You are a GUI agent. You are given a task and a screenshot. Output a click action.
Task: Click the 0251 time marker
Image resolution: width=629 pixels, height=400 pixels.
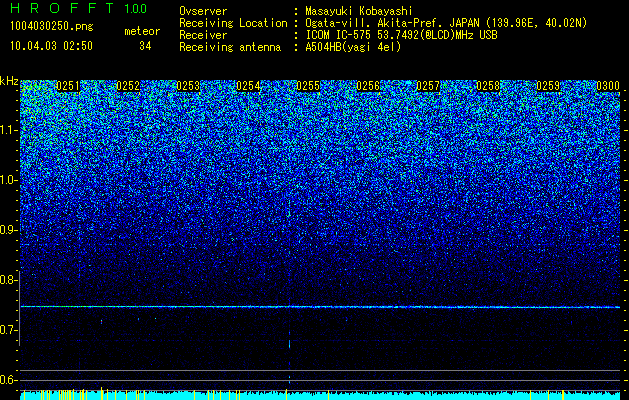coord(67,86)
